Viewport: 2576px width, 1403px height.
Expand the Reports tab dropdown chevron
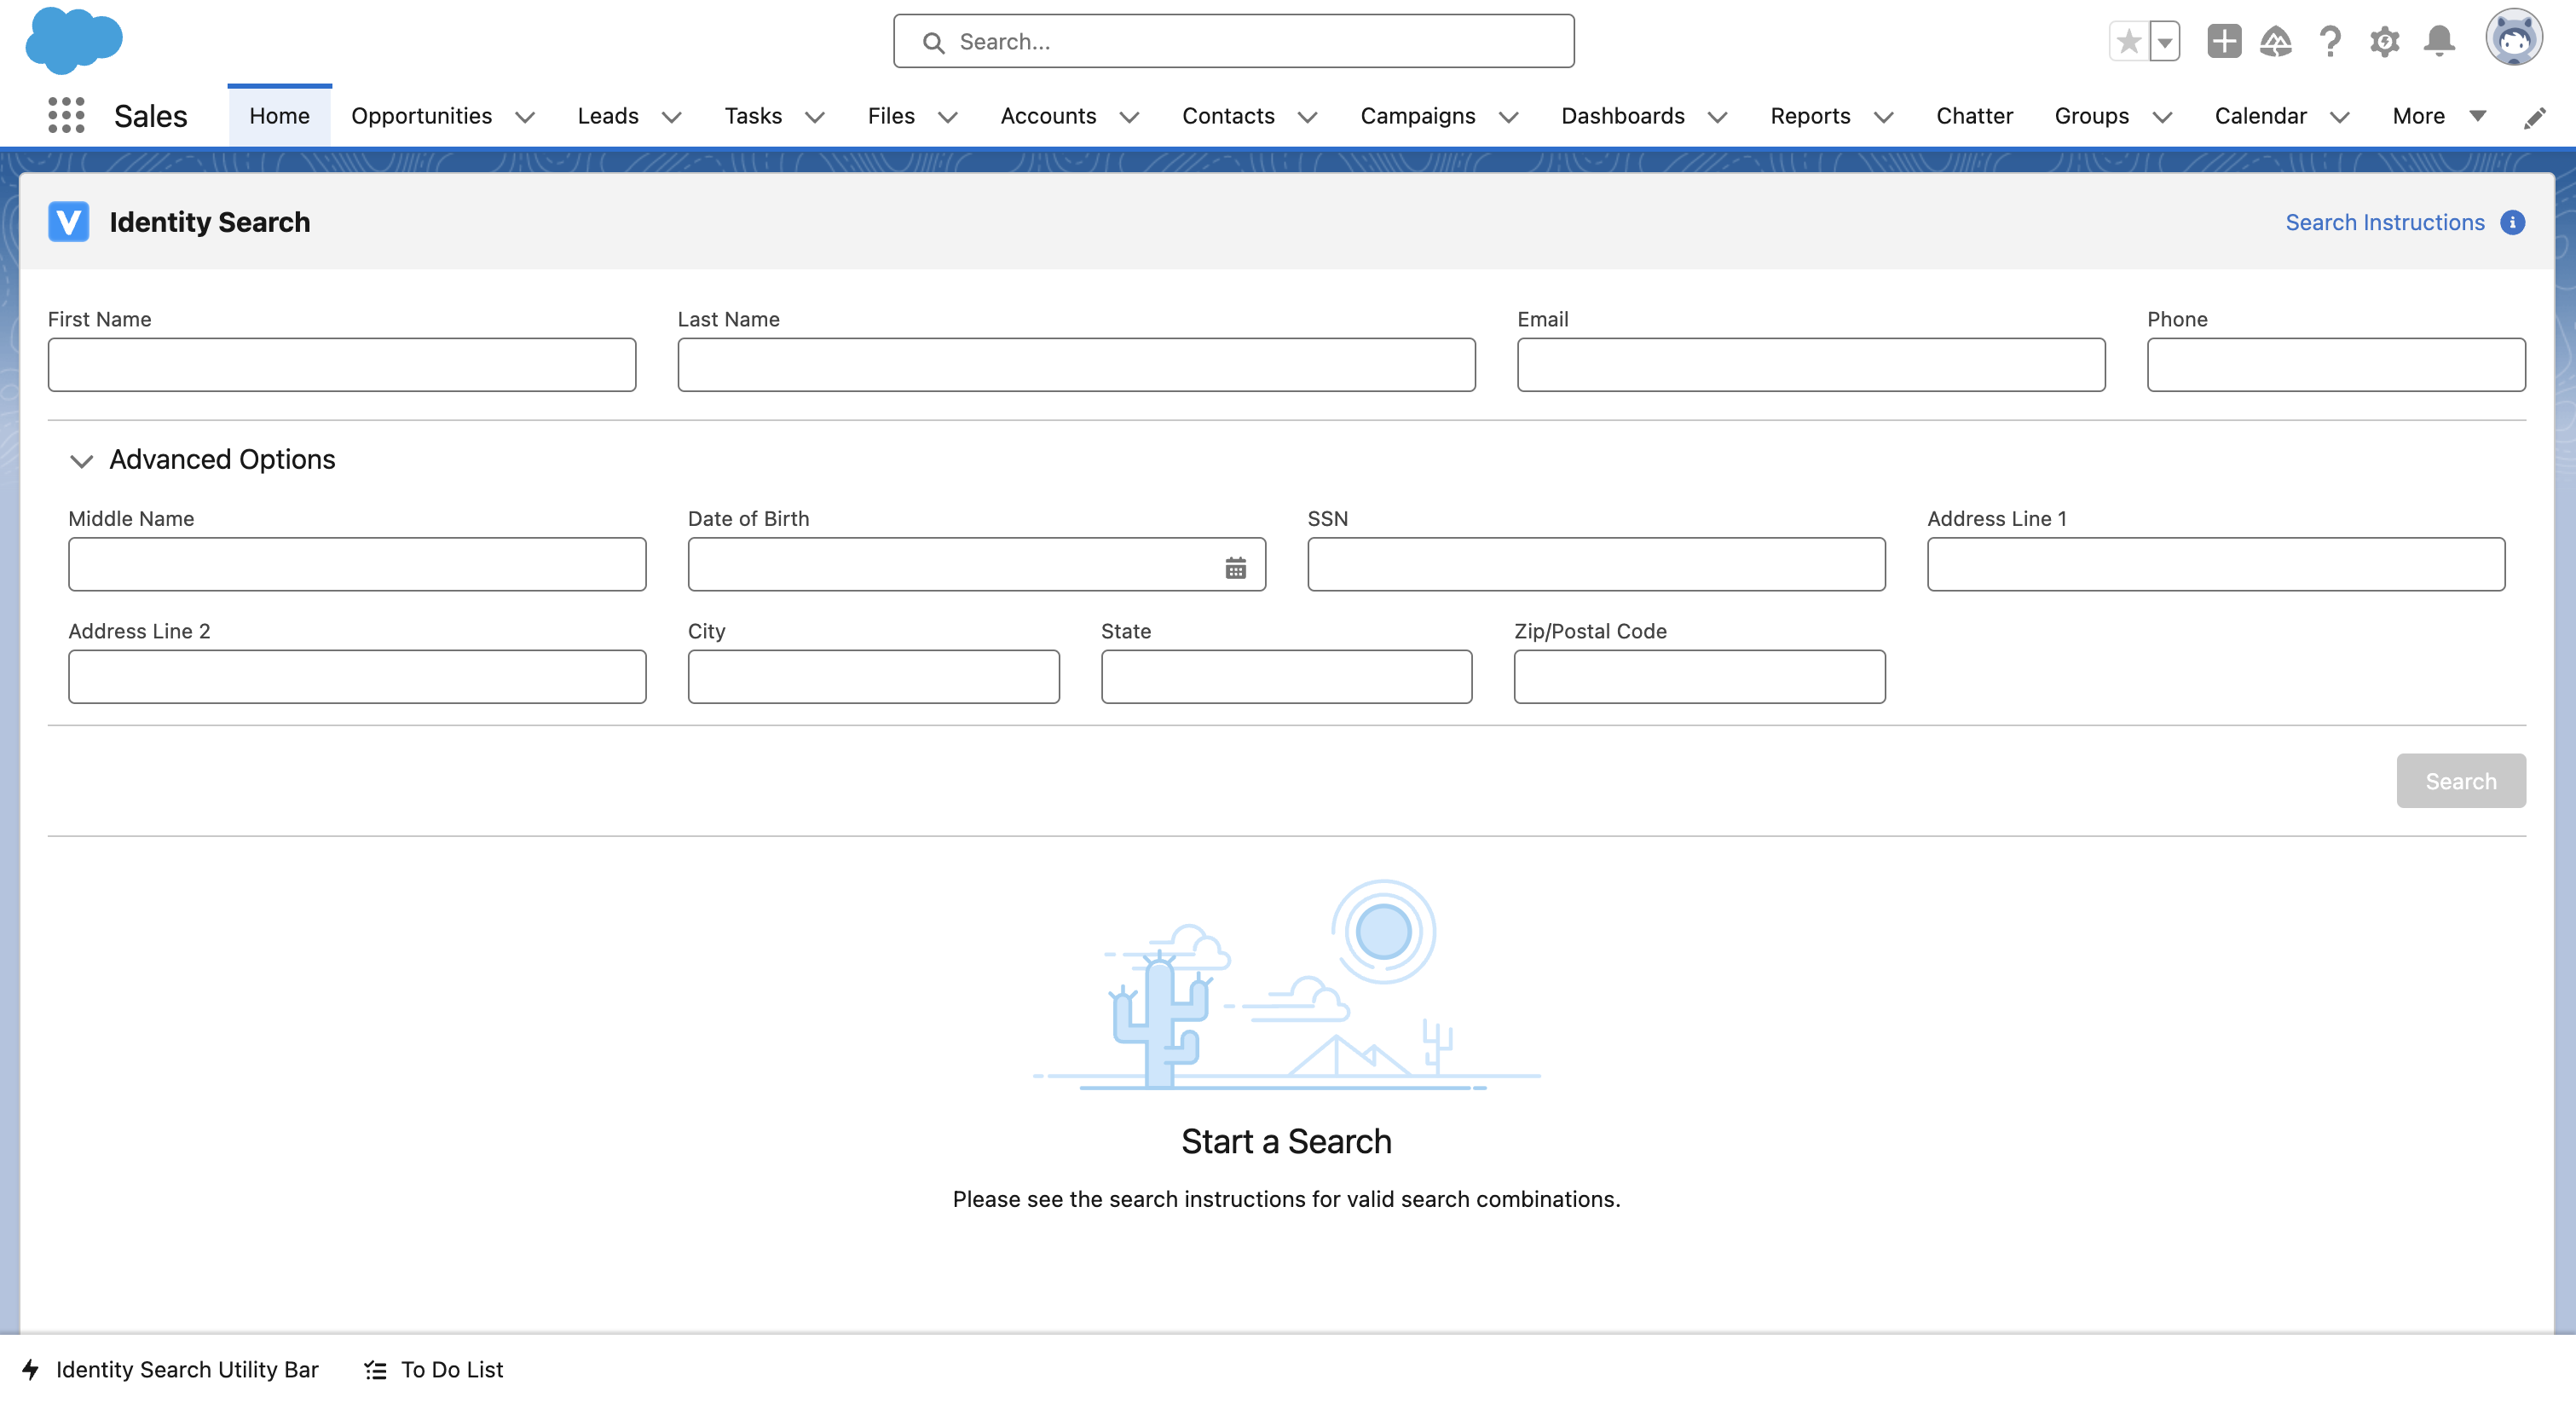pyautogui.click(x=1883, y=118)
